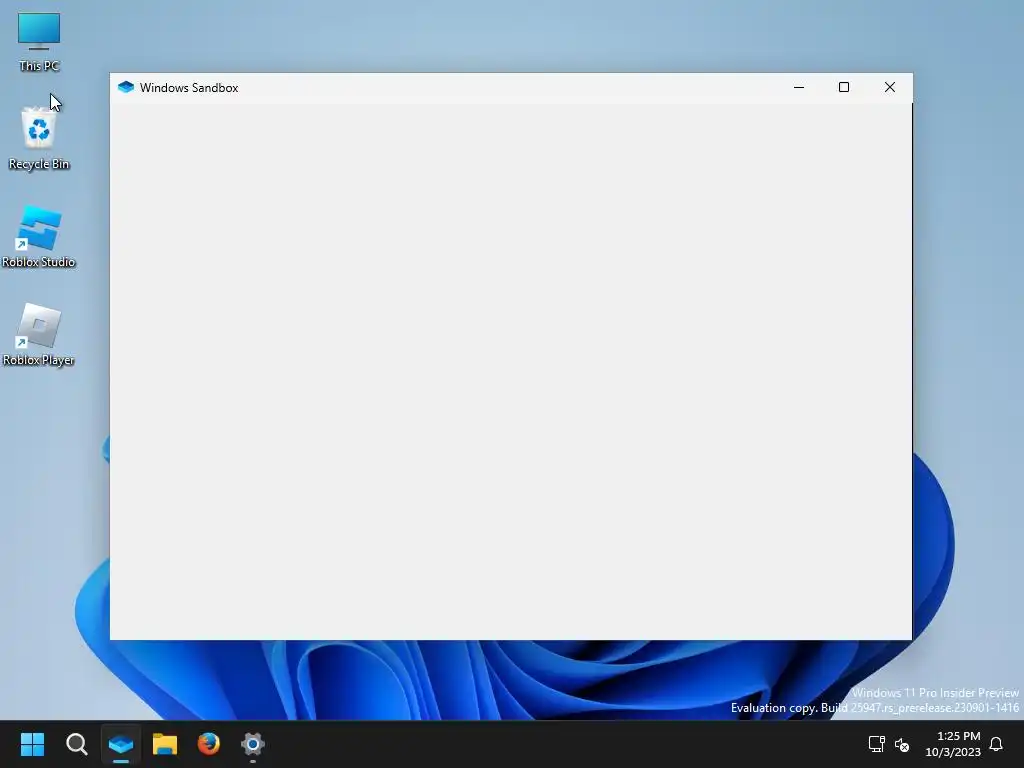The width and height of the screenshot is (1024, 768).
Task: Click Windows Sandbox taskbar icon
Action: tap(121, 744)
